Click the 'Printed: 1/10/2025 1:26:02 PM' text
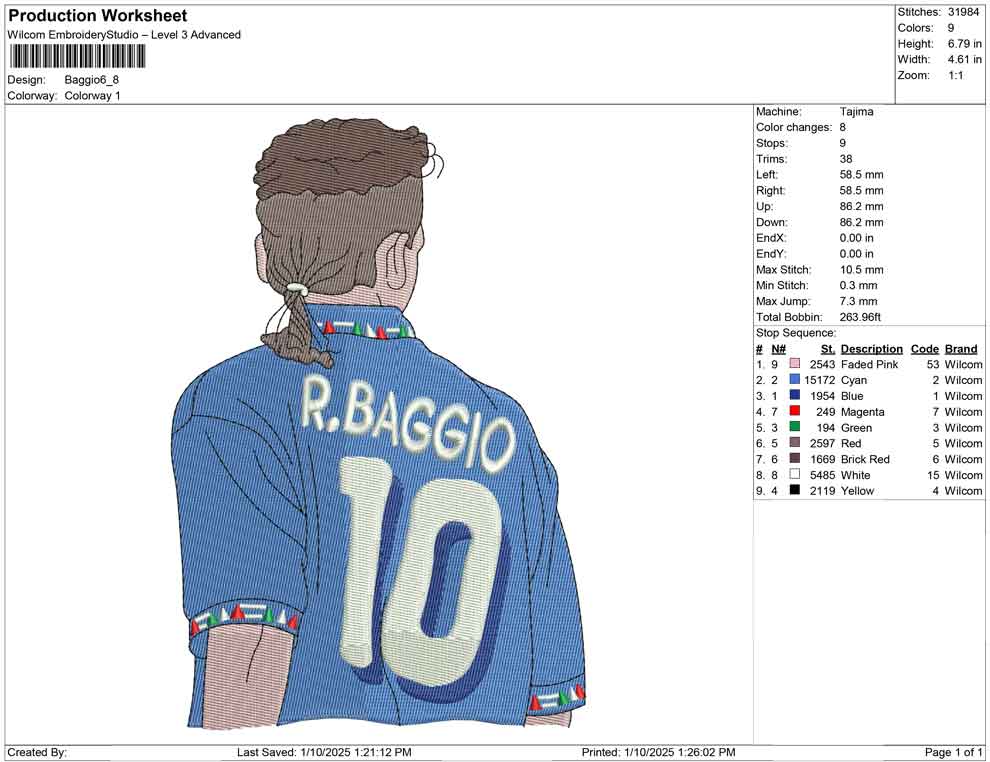 point(659,752)
